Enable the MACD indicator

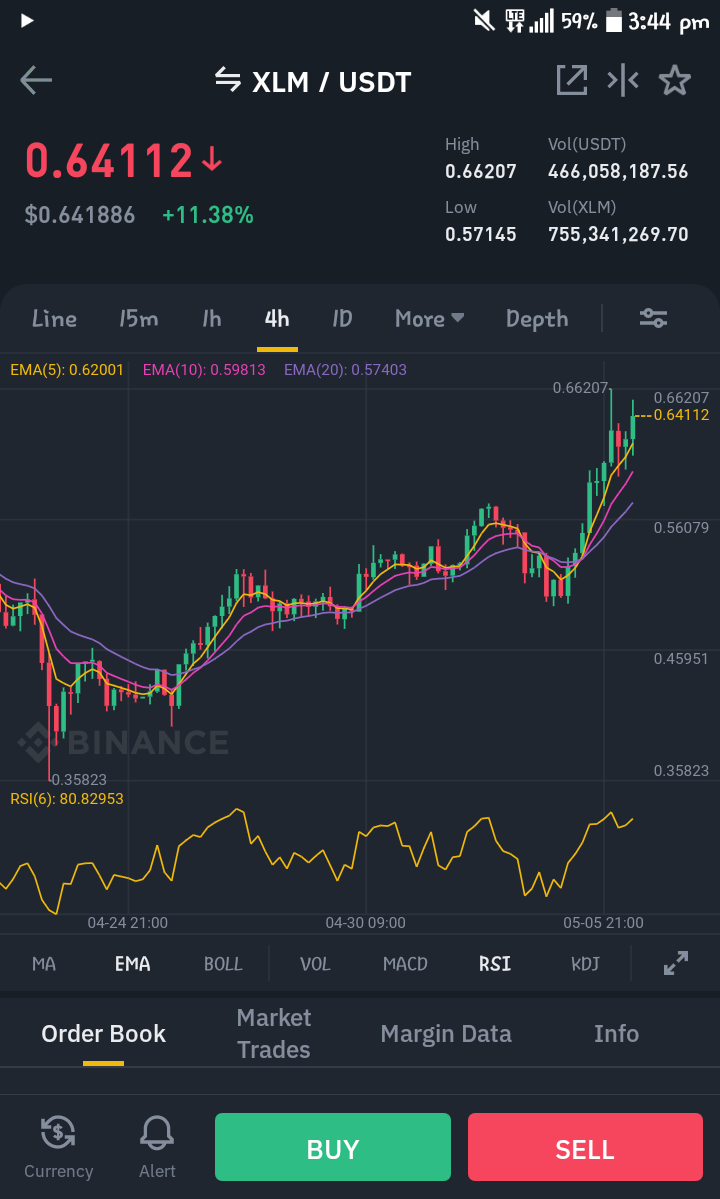405,963
